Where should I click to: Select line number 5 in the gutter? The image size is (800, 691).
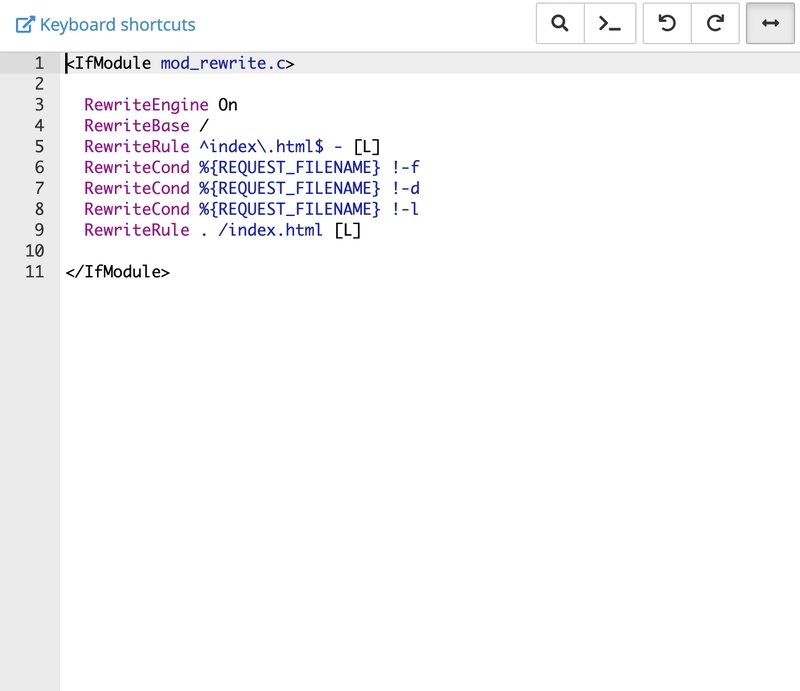[x=39, y=147]
